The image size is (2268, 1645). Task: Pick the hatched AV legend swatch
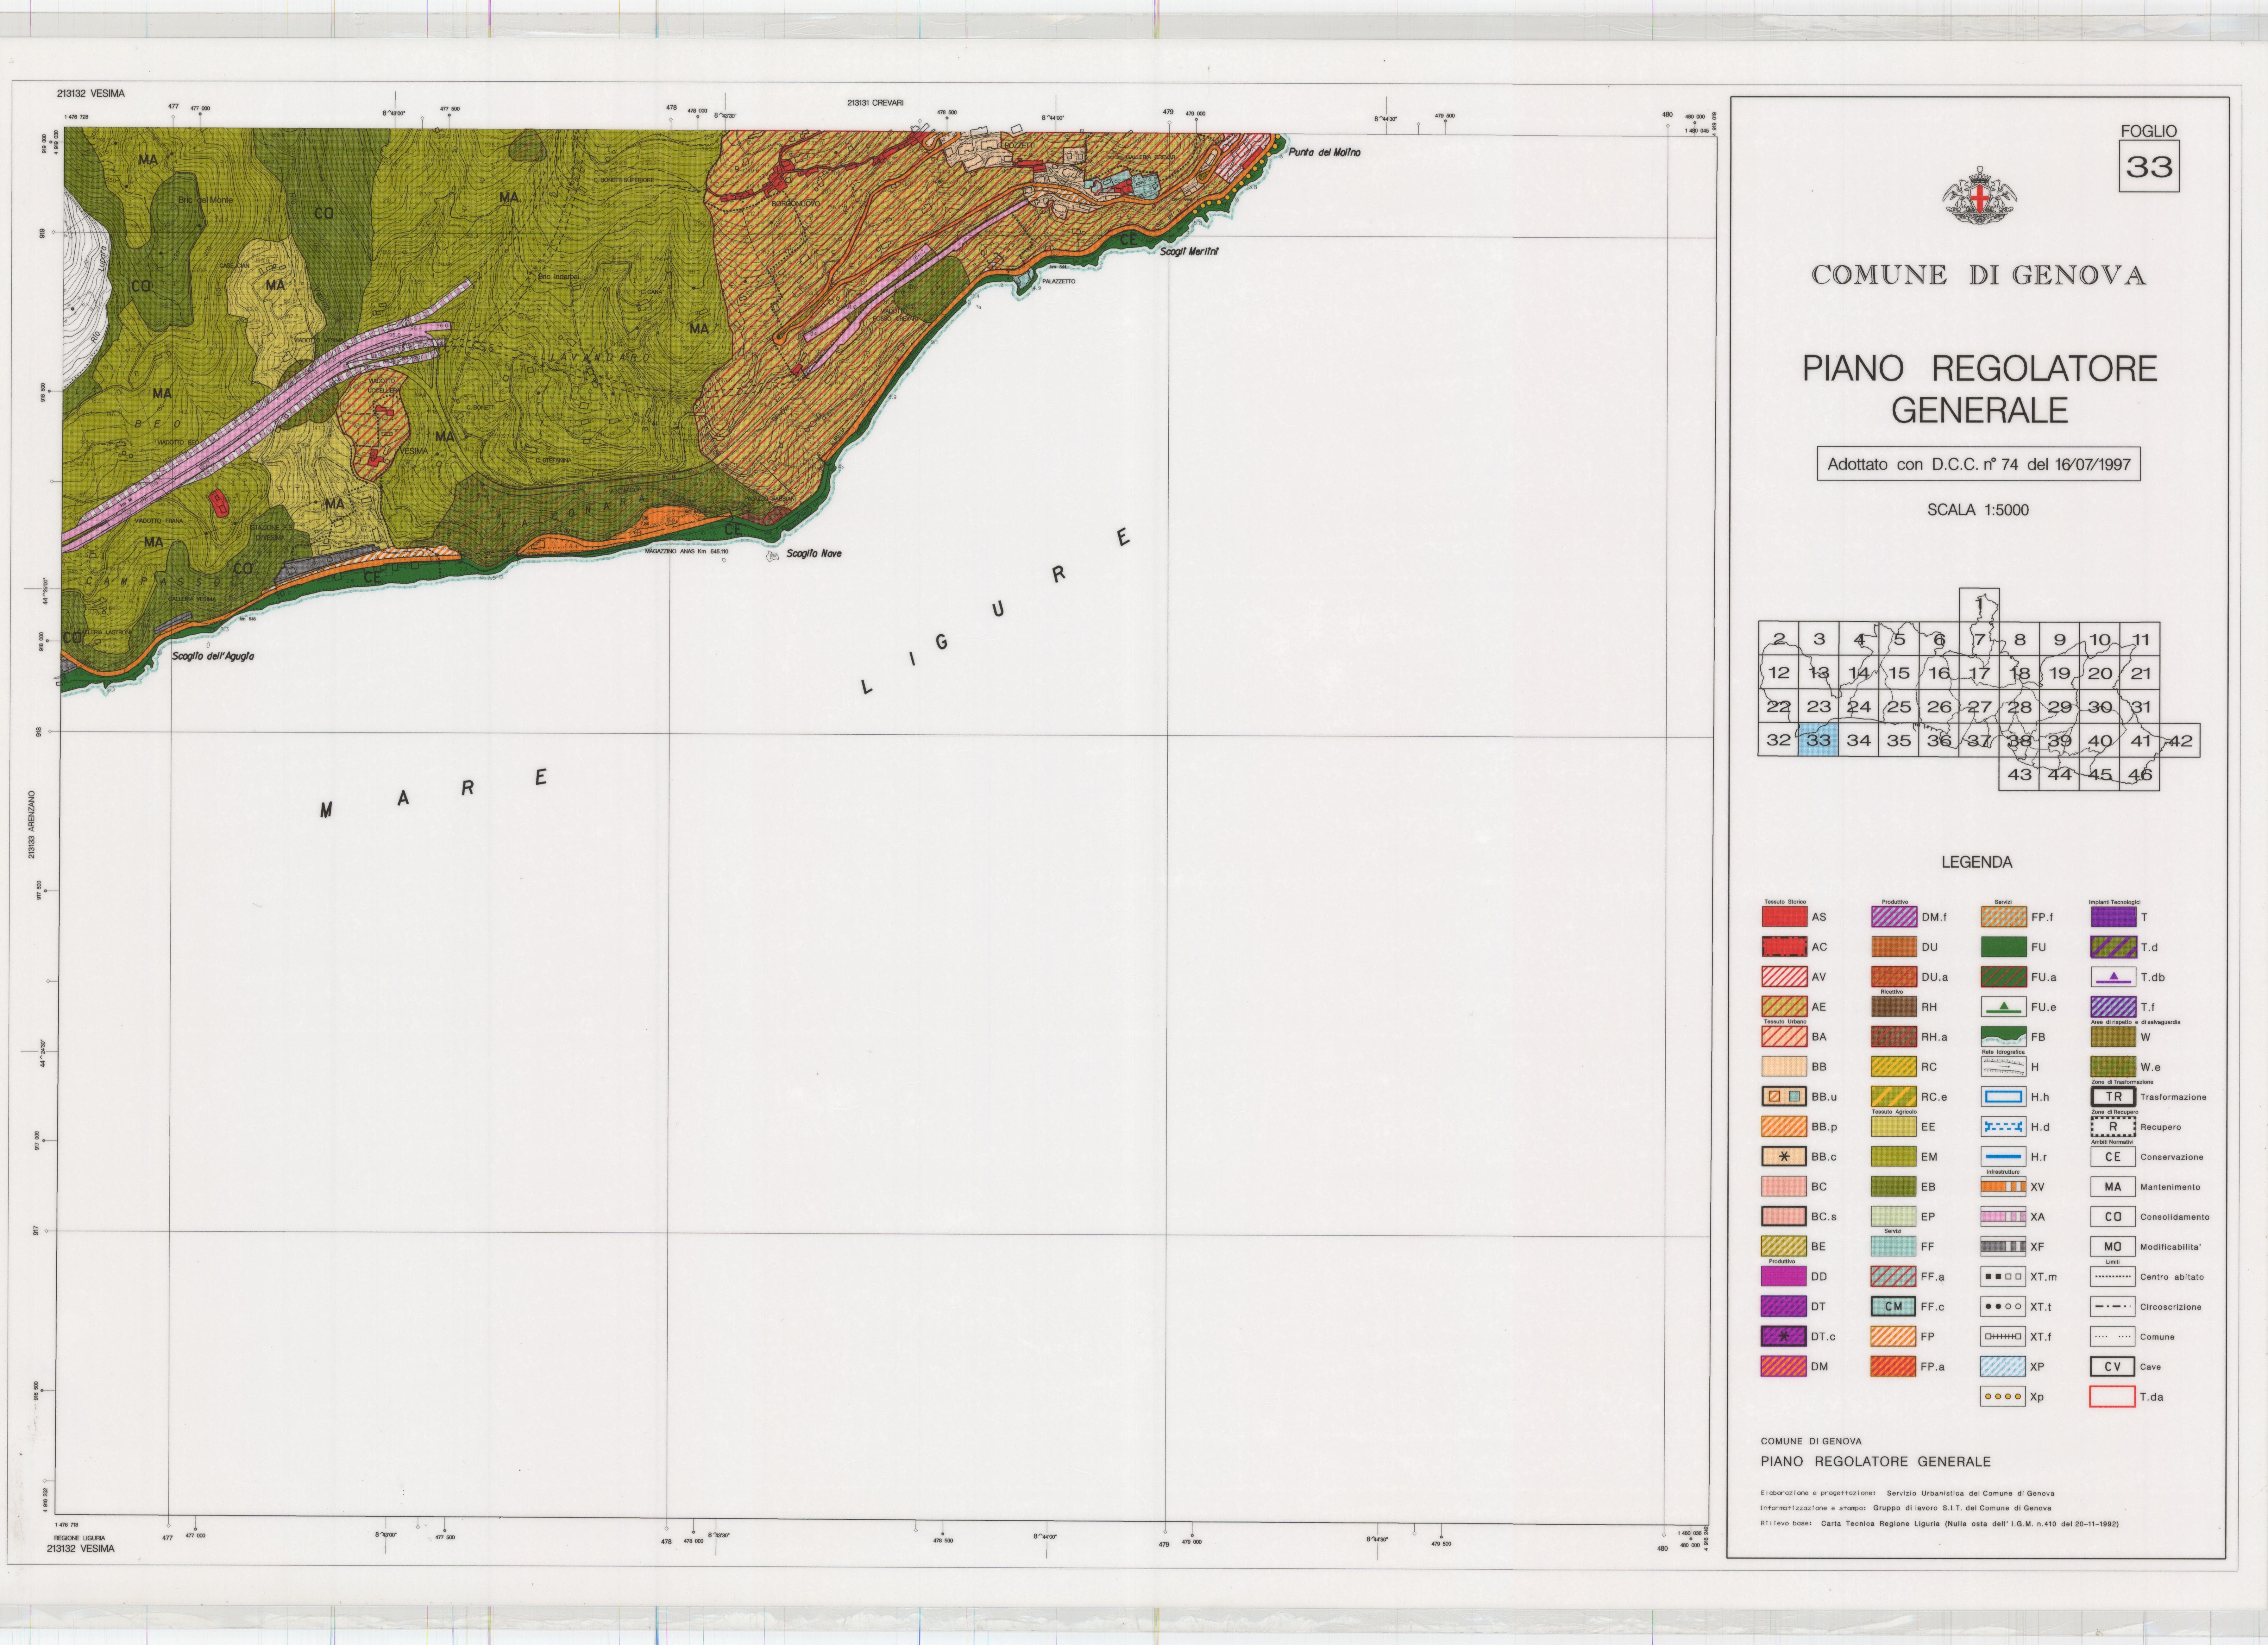point(1784,977)
